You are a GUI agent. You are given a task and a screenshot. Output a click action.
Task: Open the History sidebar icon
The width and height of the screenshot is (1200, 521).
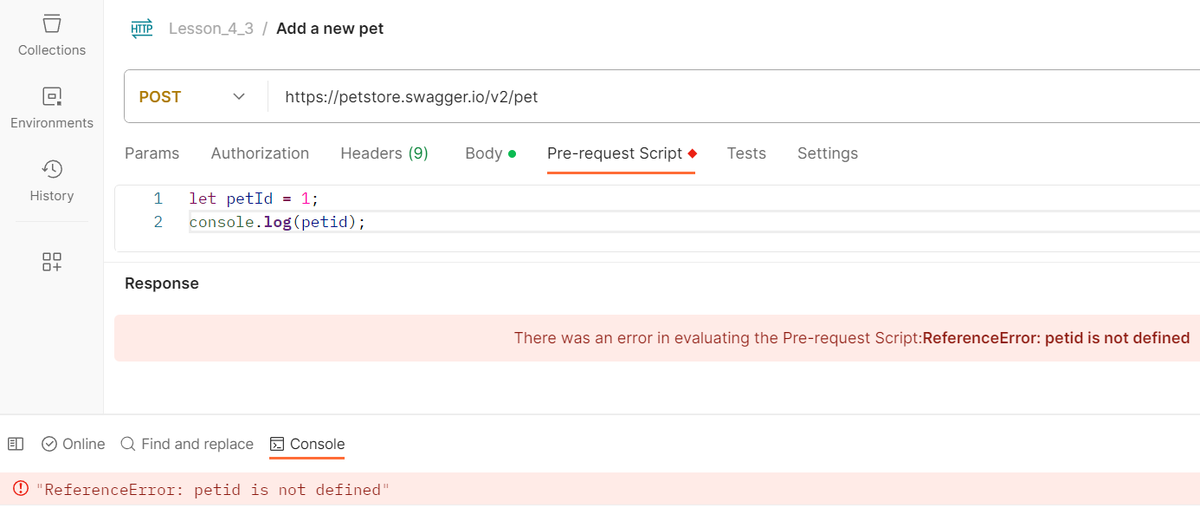[52, 169]
